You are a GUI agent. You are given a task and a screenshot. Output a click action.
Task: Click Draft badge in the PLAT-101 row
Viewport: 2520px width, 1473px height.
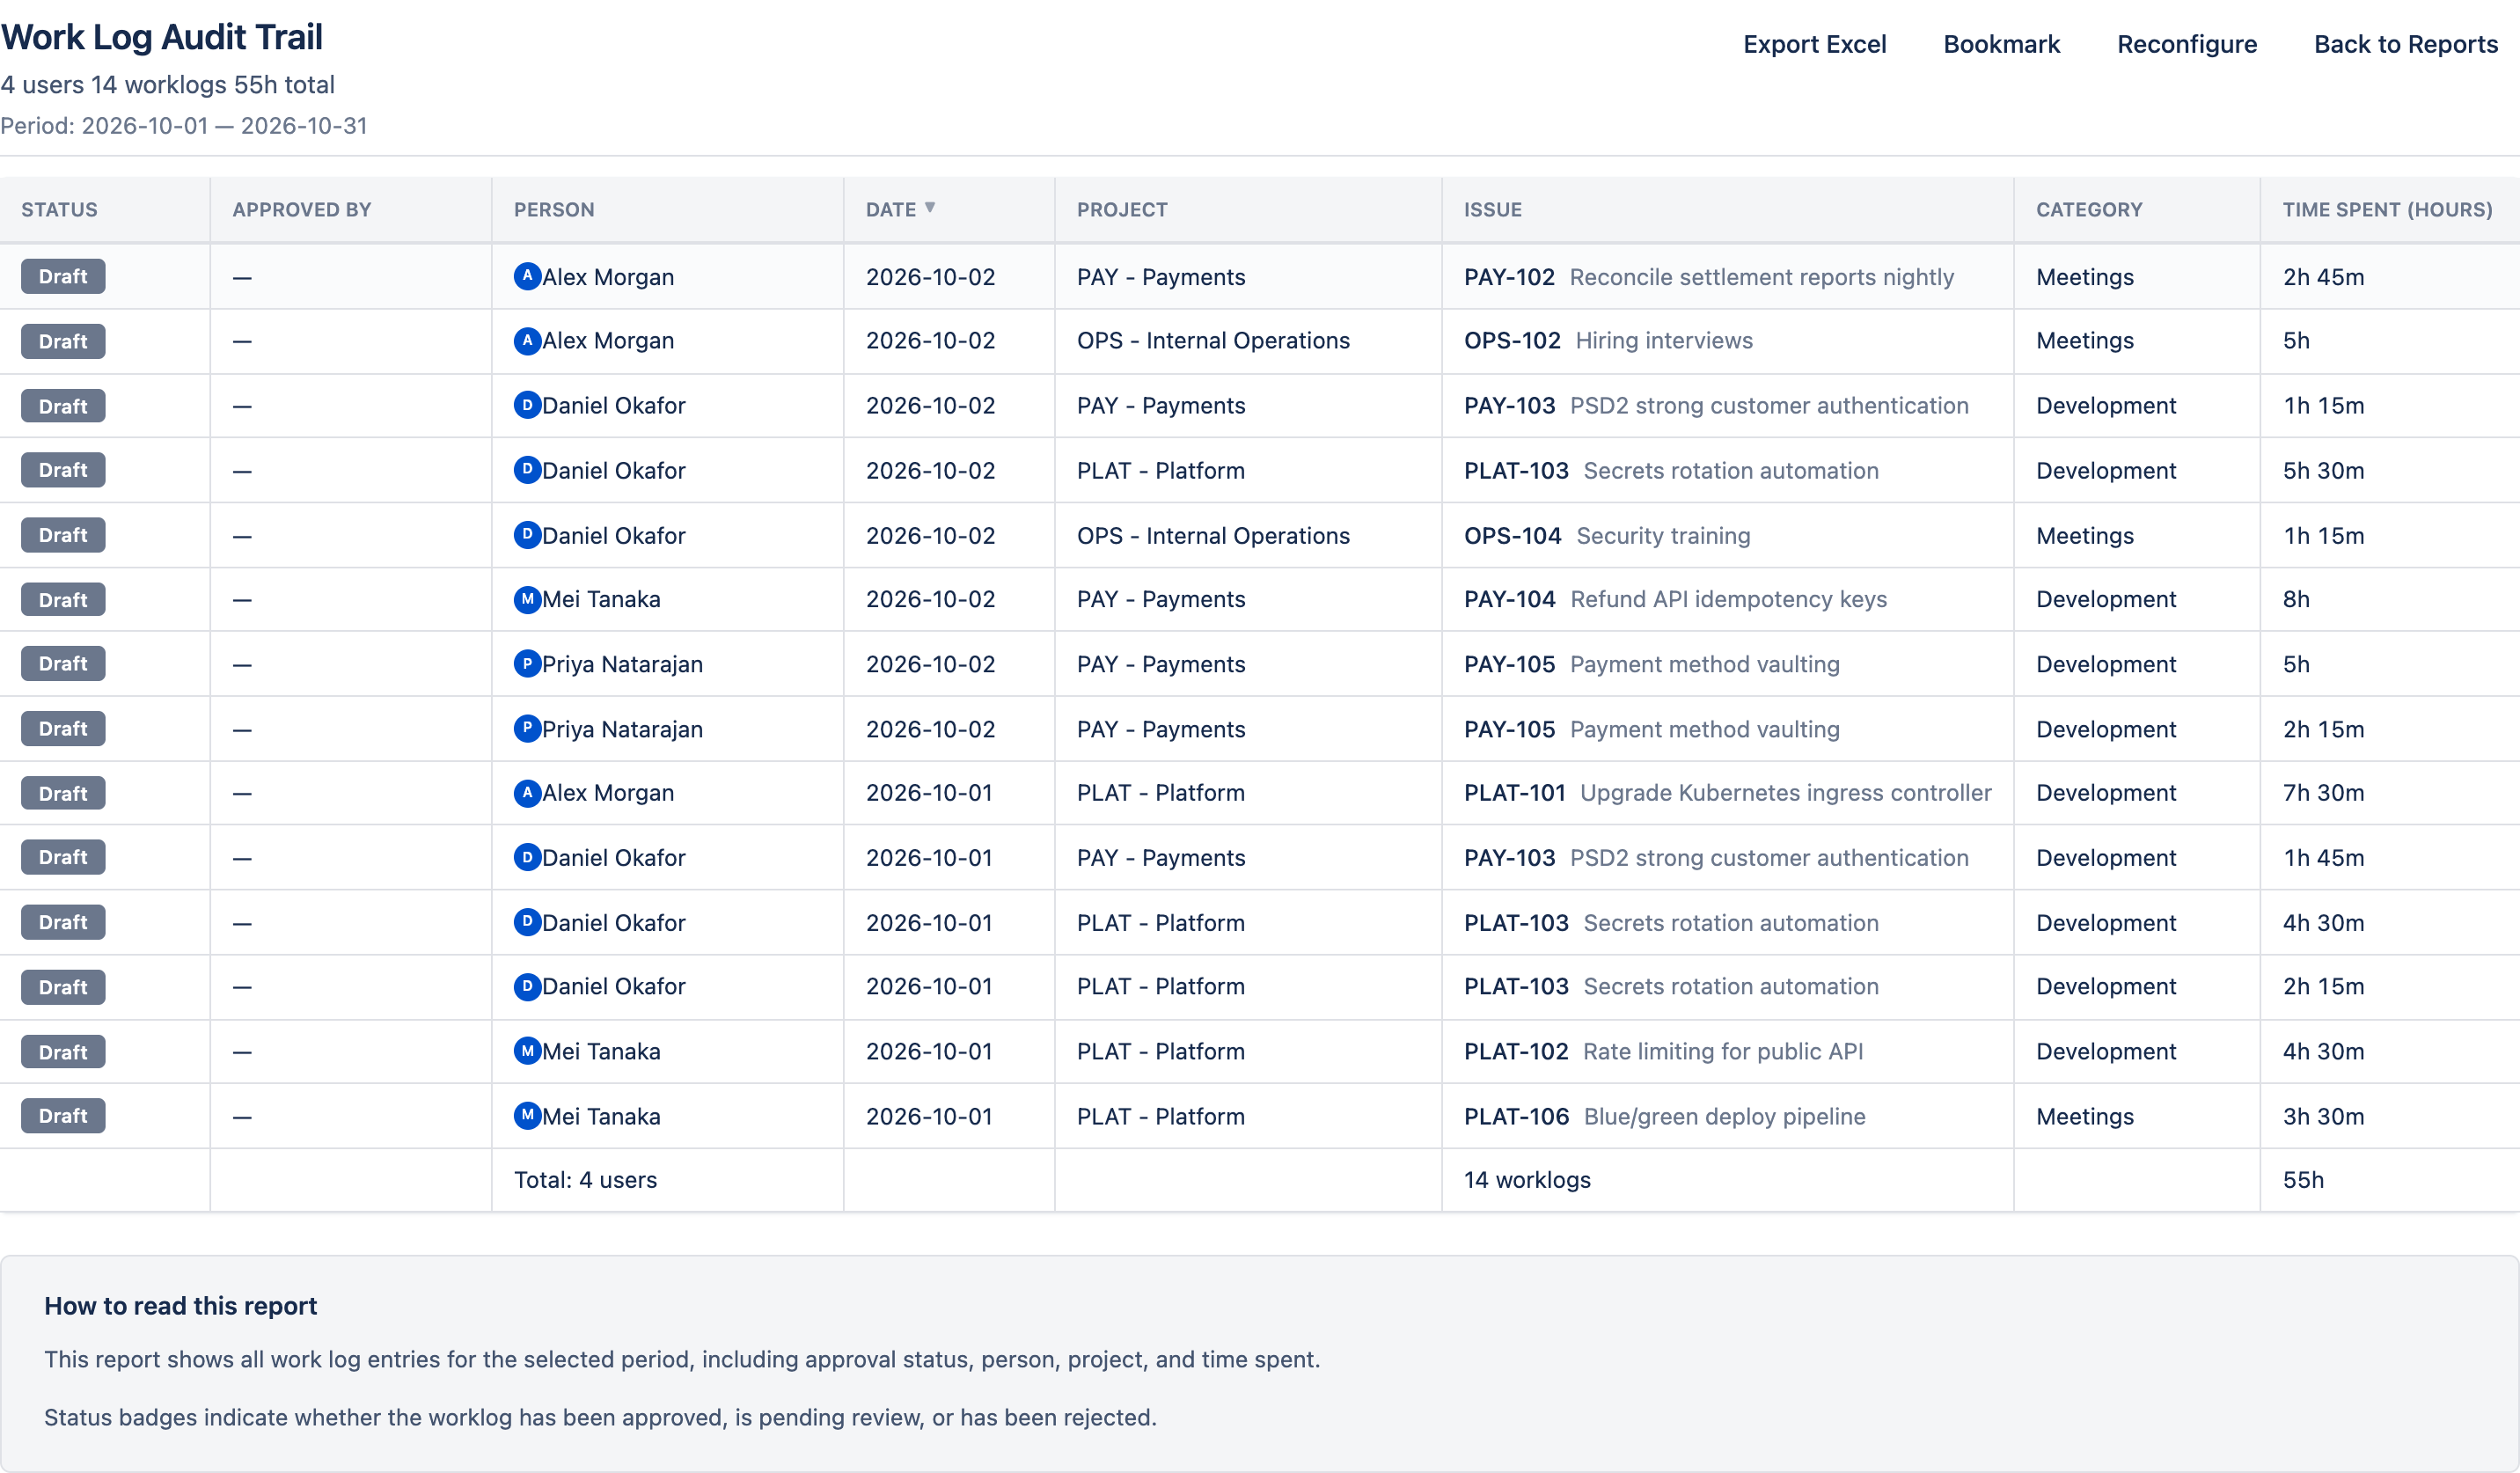coord(63,793)
